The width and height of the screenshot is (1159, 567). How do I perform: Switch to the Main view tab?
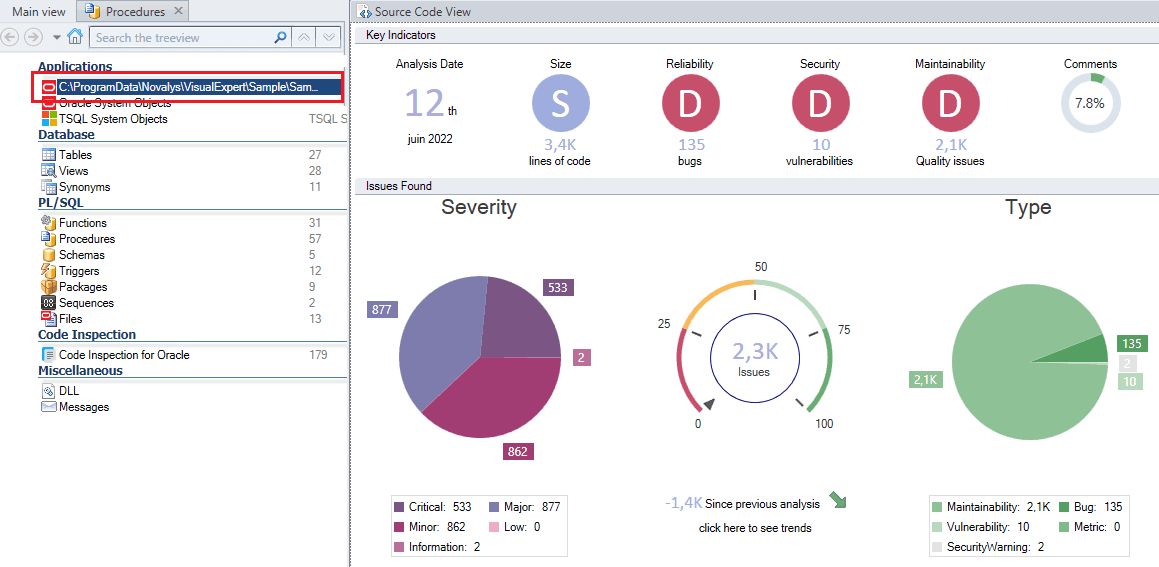tap(38, 12)
